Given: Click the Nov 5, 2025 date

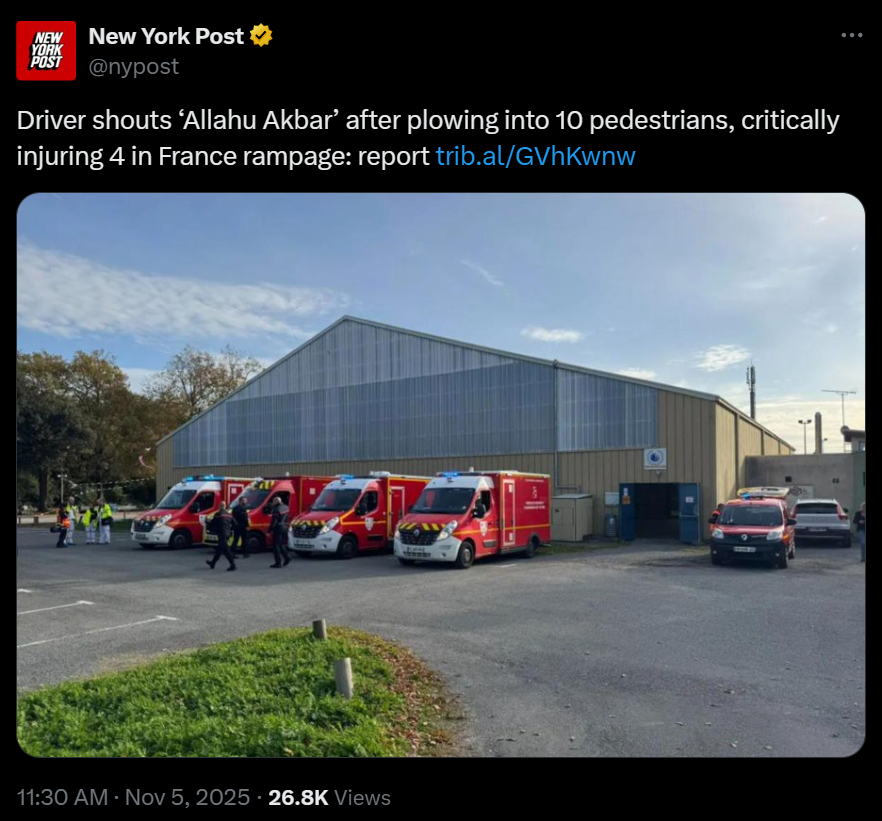Looking at the screenshot, I should click(187, 797).
